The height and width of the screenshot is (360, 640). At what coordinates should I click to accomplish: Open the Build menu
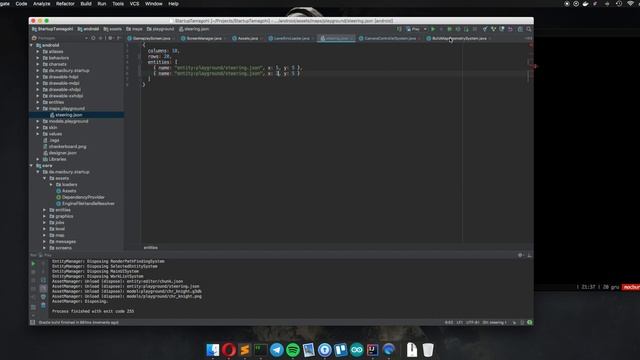(86, 4)
